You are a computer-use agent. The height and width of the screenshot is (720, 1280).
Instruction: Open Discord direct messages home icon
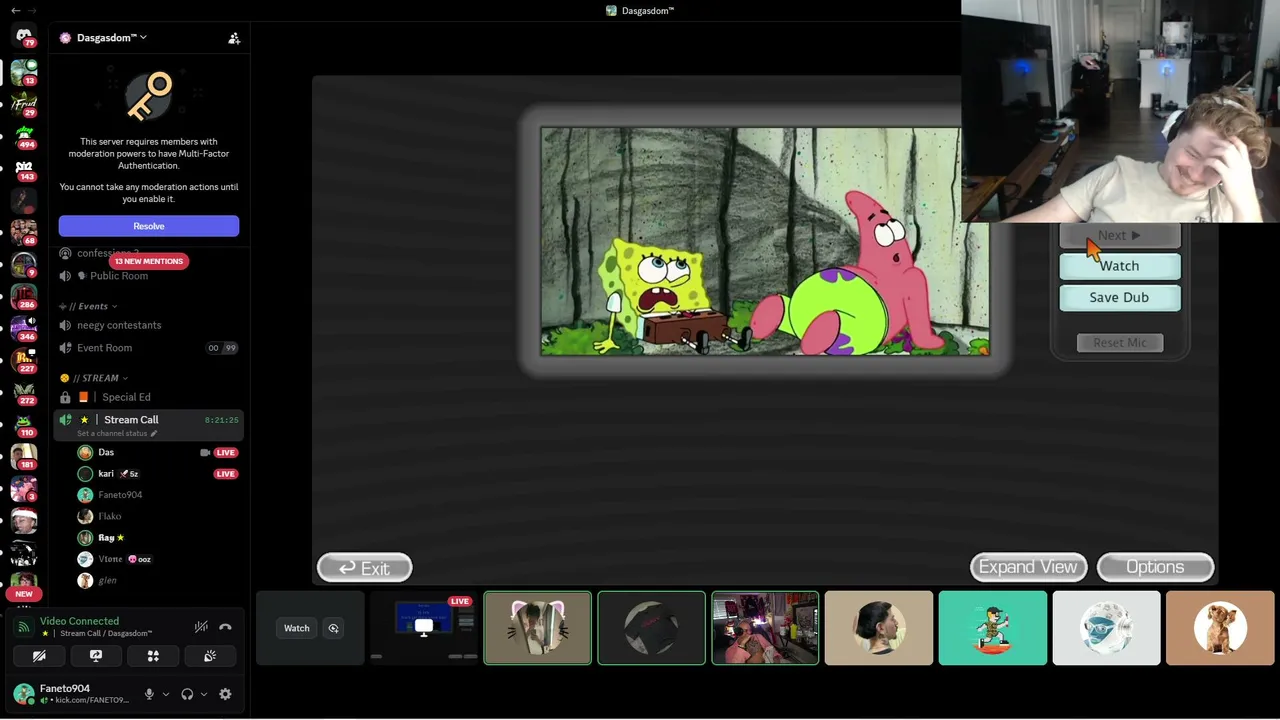(24, 36)
